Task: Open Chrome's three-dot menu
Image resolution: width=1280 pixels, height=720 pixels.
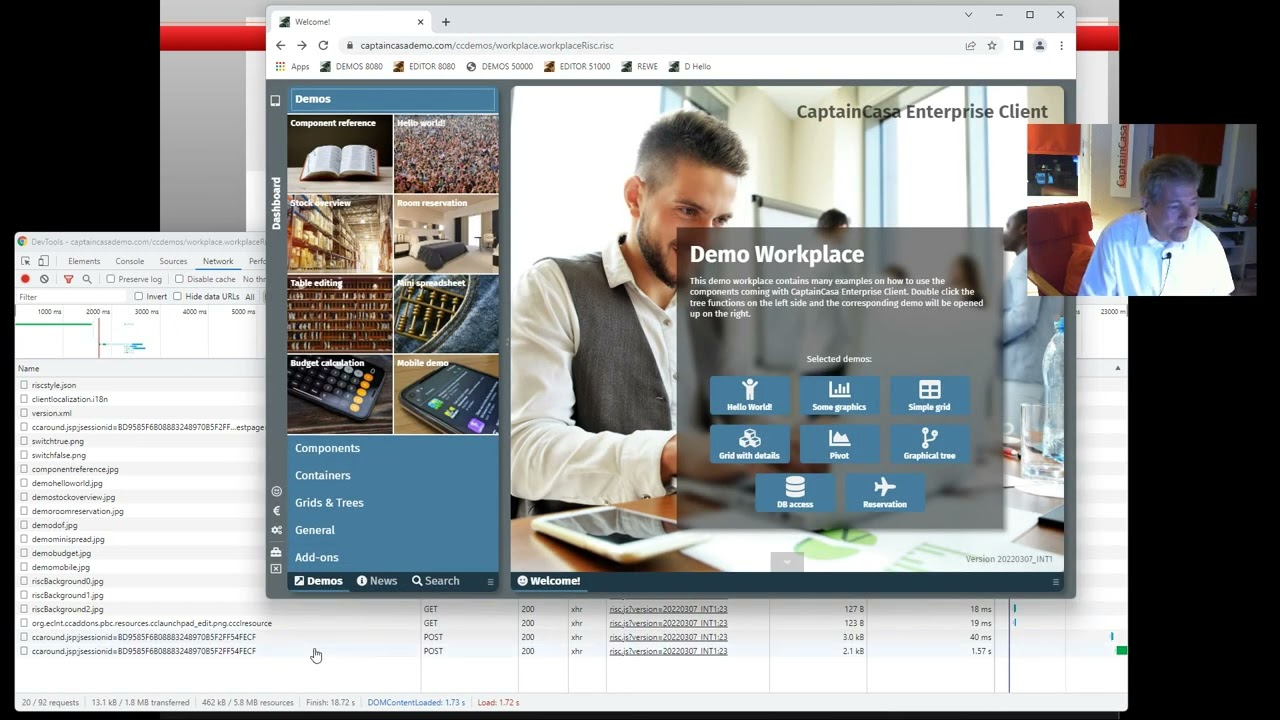Action: click(1061, 45)
